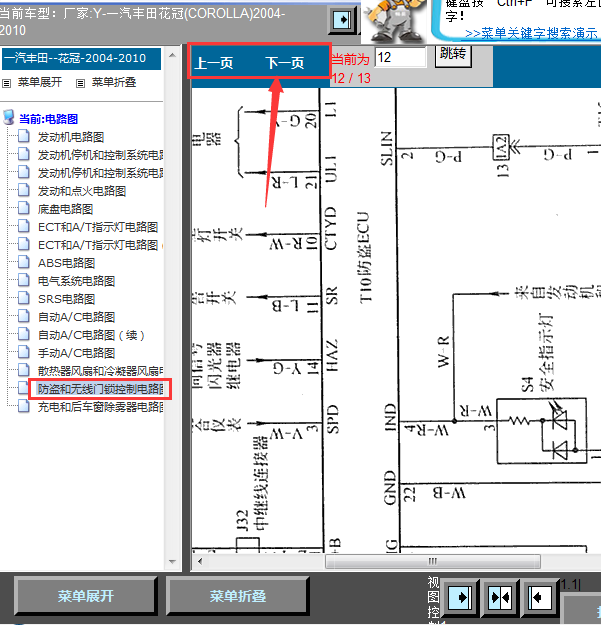Screen dimensions: 601x625
Task: Click the right-arrow view control icon
Action: [460, 597]
